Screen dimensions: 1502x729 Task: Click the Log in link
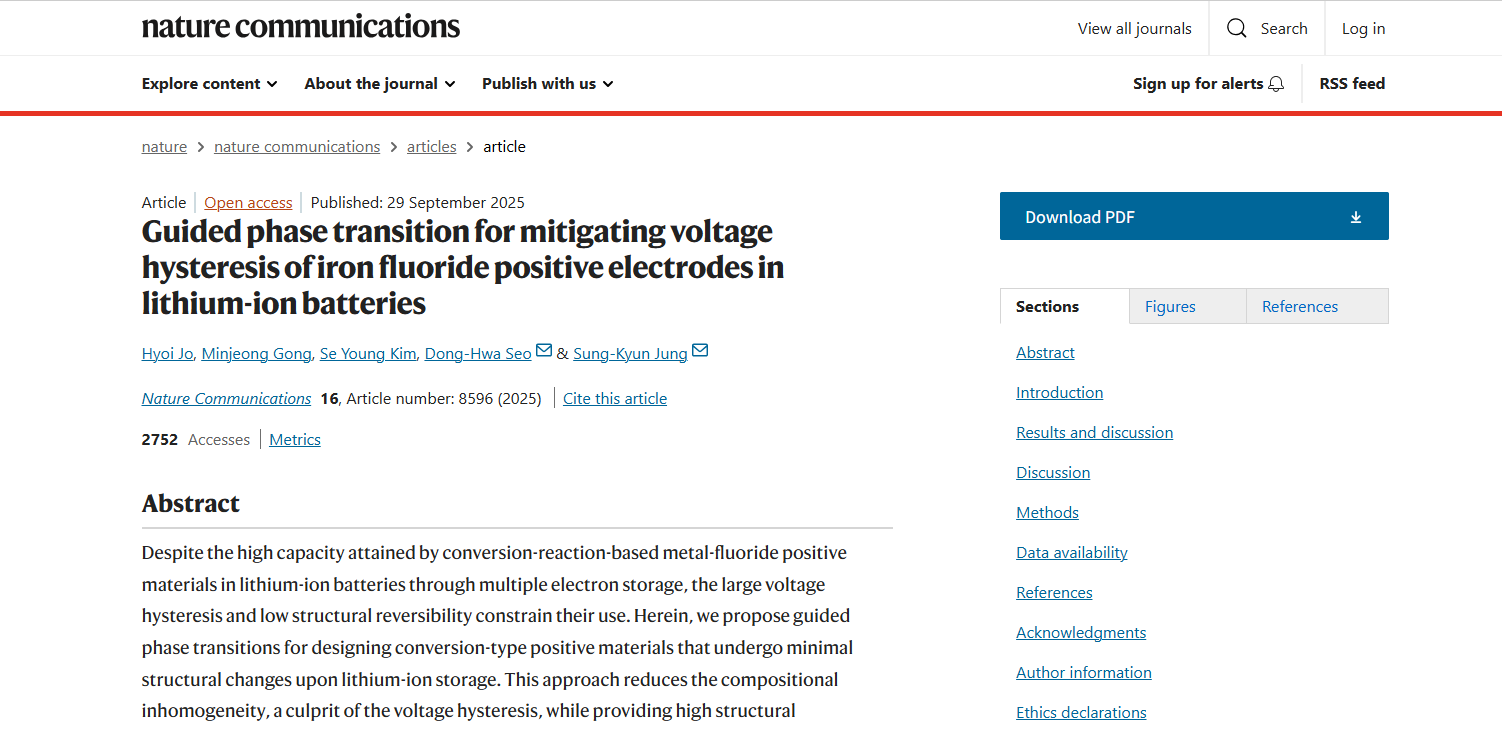click(1363, 28)
